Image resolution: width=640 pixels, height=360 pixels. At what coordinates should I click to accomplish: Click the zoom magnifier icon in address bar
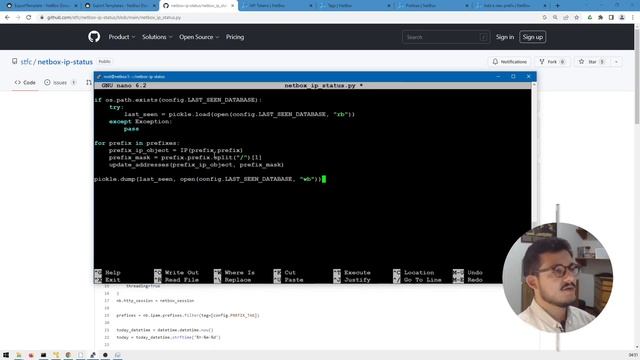pos(555,18)
